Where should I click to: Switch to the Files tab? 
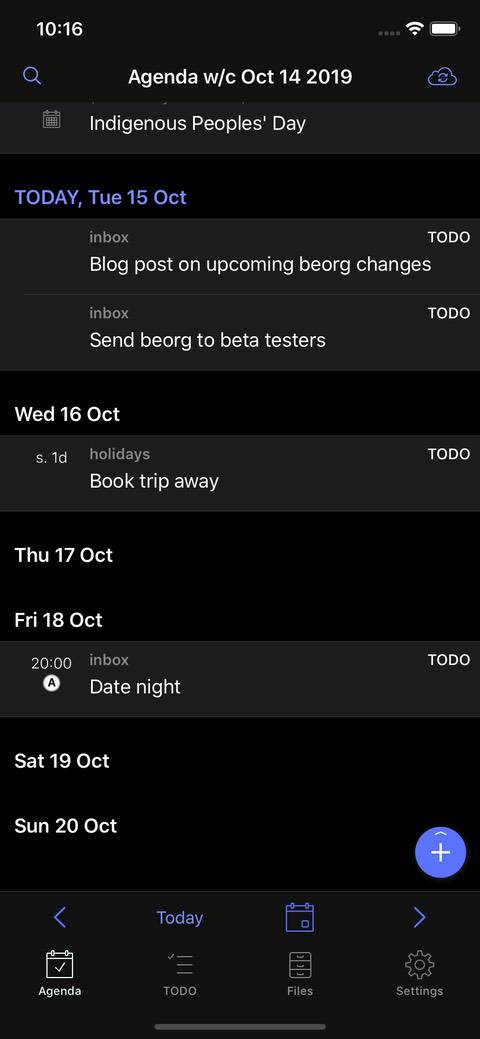click(x=300, y=973)
